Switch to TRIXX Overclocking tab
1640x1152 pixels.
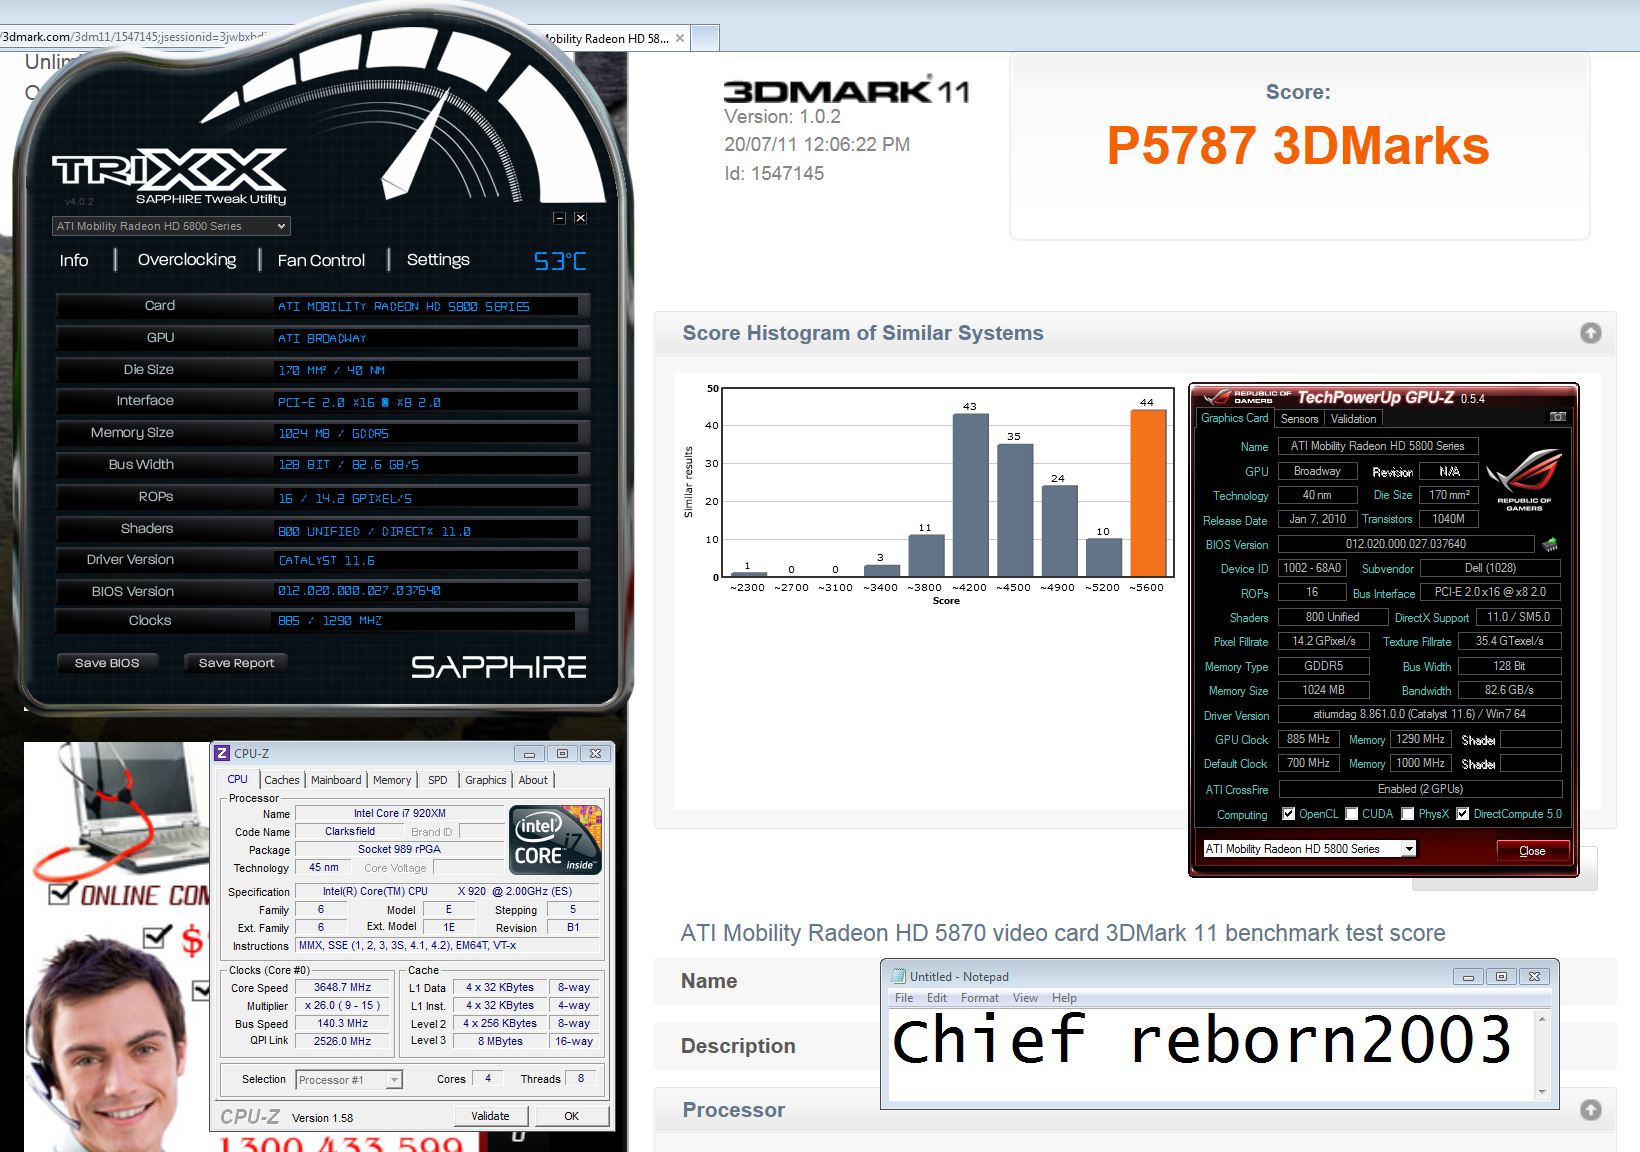pyautogui.click(x=187, y=260)
